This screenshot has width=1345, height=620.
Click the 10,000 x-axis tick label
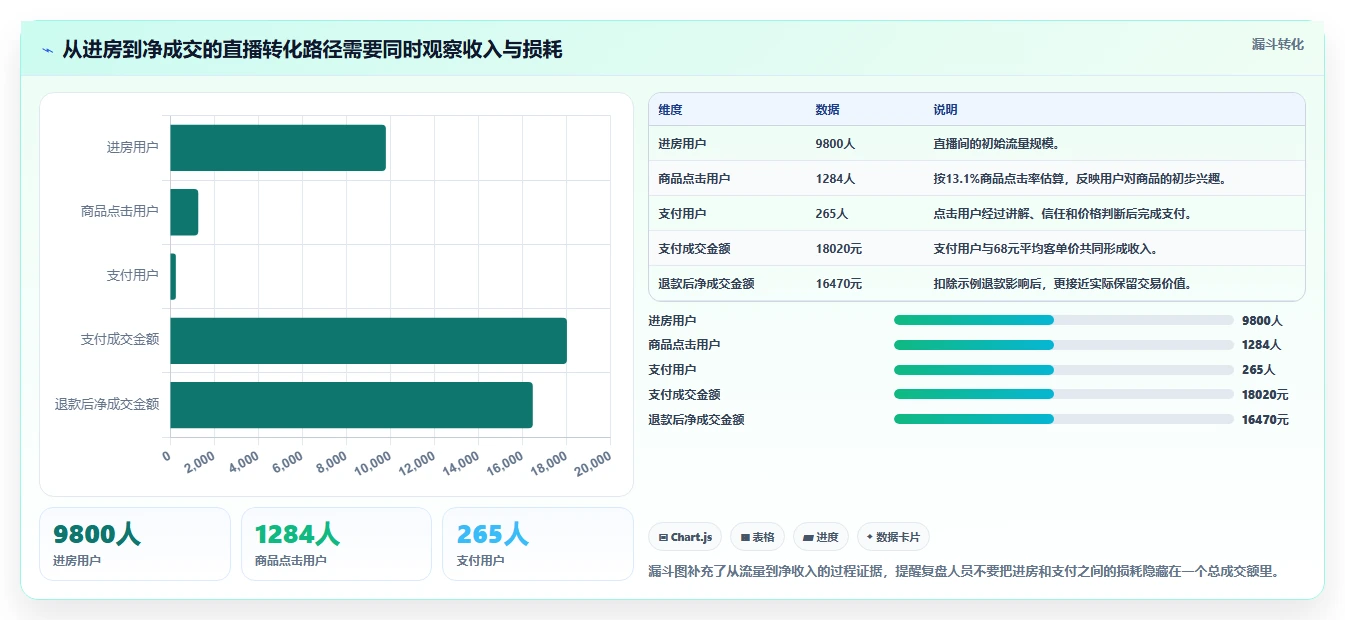pyautogui.click(x=372, y=463)
